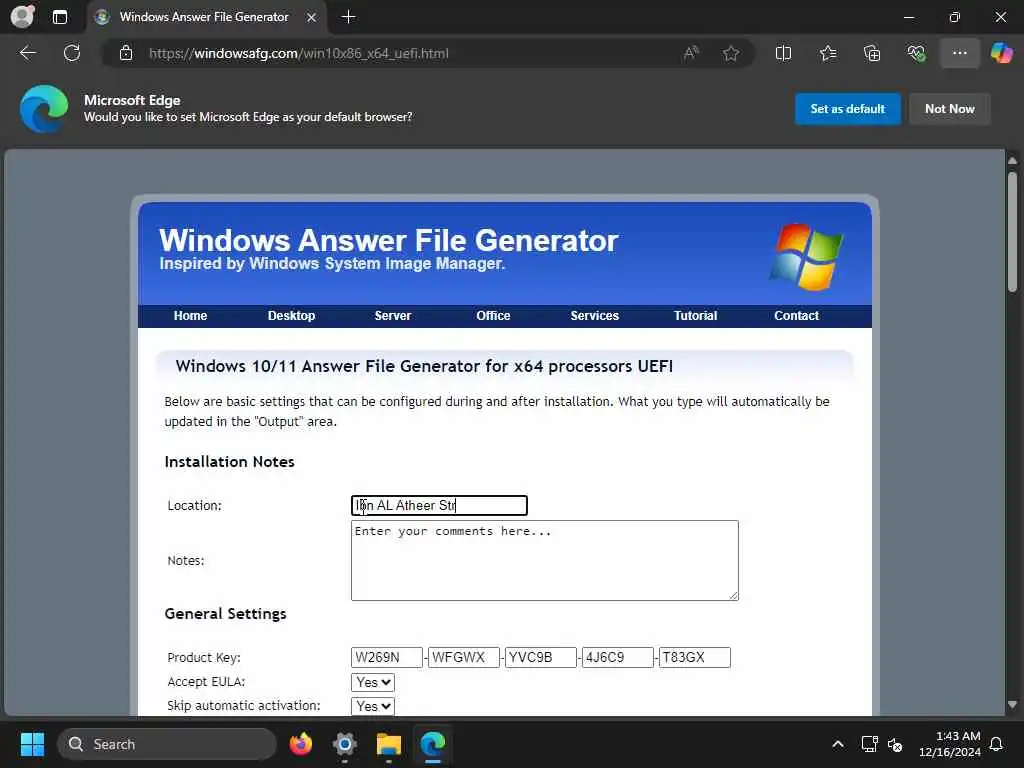
Task: Open clock showing 1:43 AM
Action: [x=950, y=744]
